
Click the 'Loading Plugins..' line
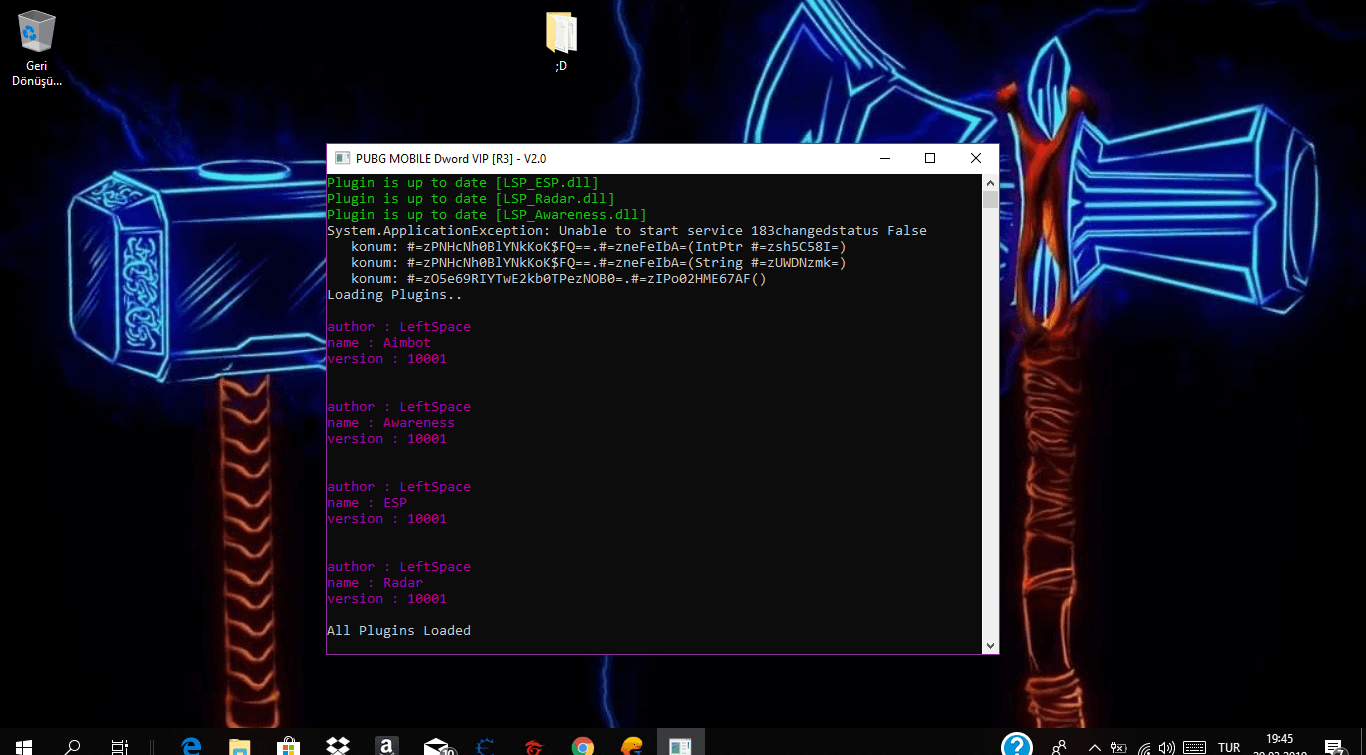tap(395, 295)
